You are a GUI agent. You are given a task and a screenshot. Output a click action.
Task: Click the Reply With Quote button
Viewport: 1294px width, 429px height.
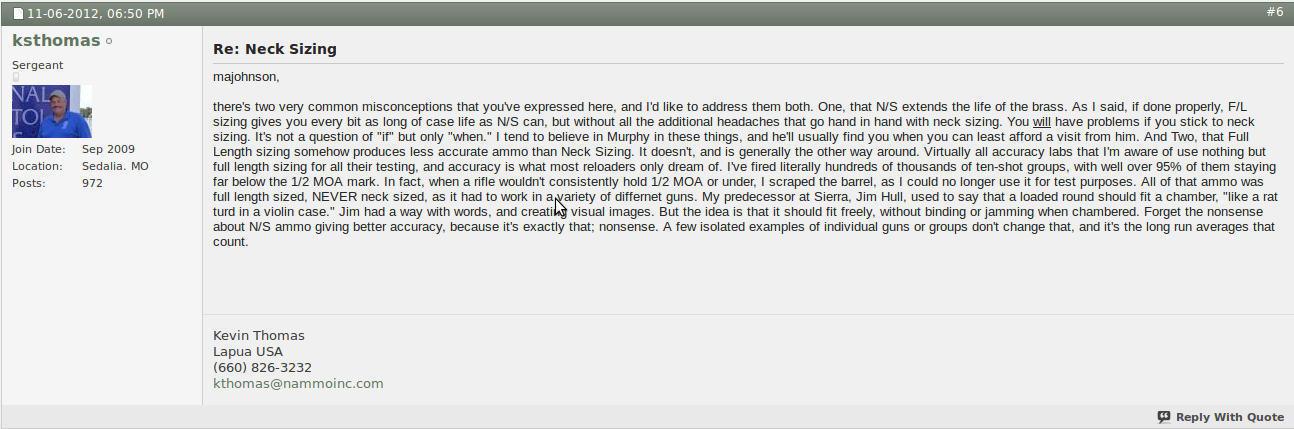(1229, 417)
